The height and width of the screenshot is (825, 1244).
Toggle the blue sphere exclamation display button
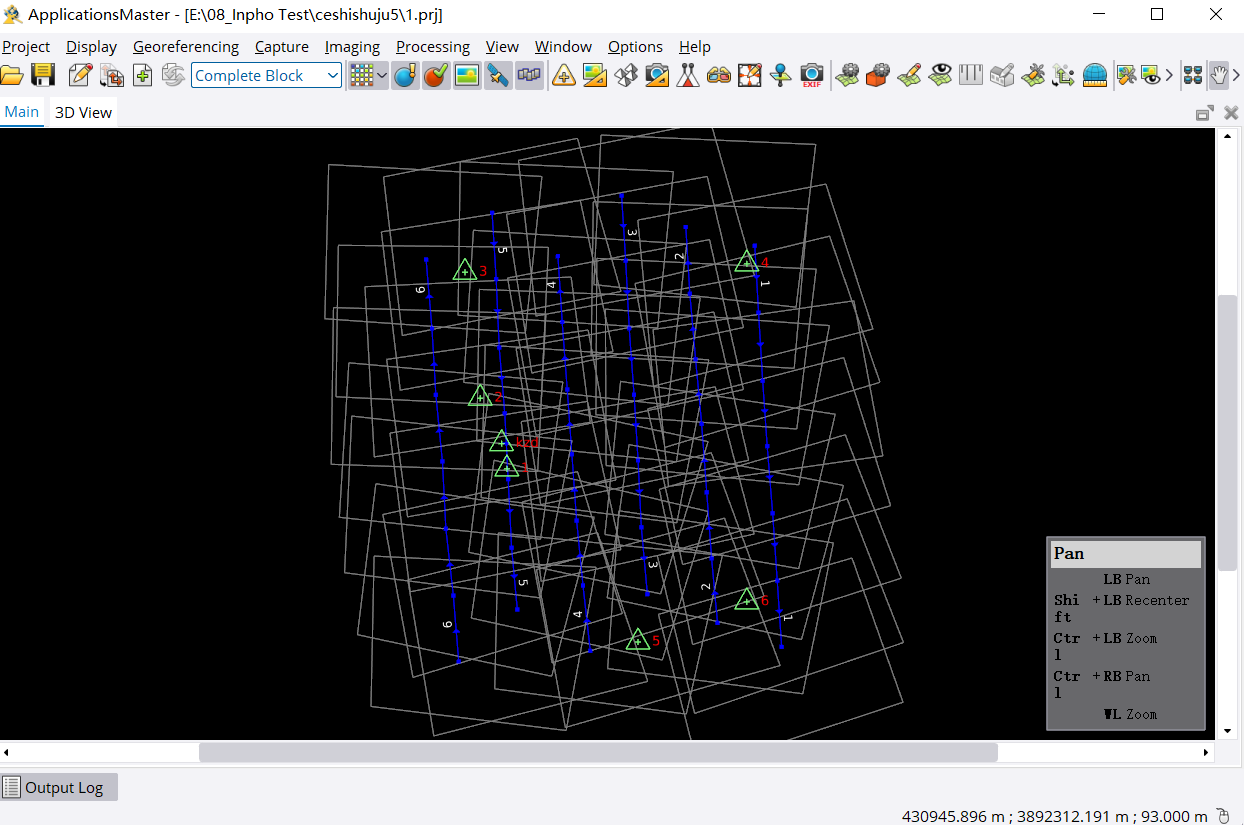pos(405,75)
